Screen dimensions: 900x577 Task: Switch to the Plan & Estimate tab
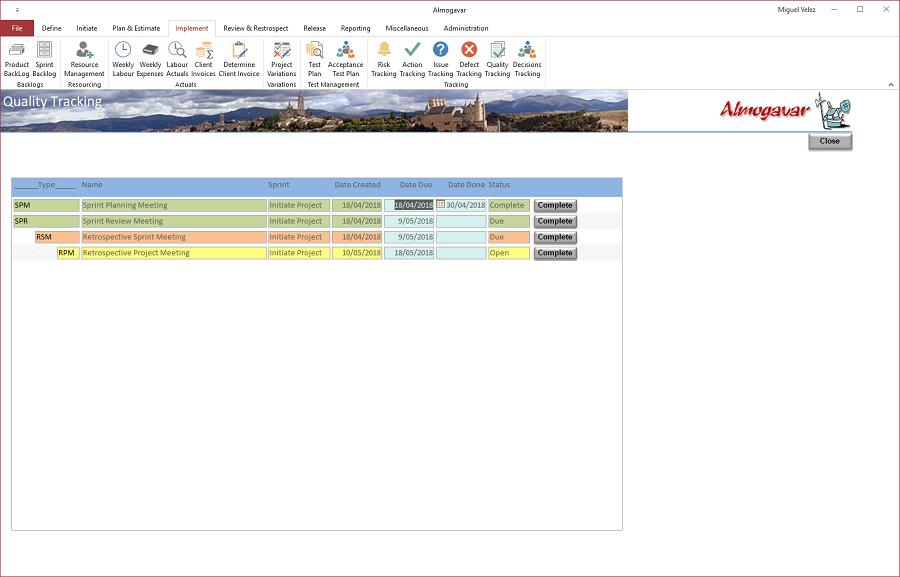click(x=136, y=28)
